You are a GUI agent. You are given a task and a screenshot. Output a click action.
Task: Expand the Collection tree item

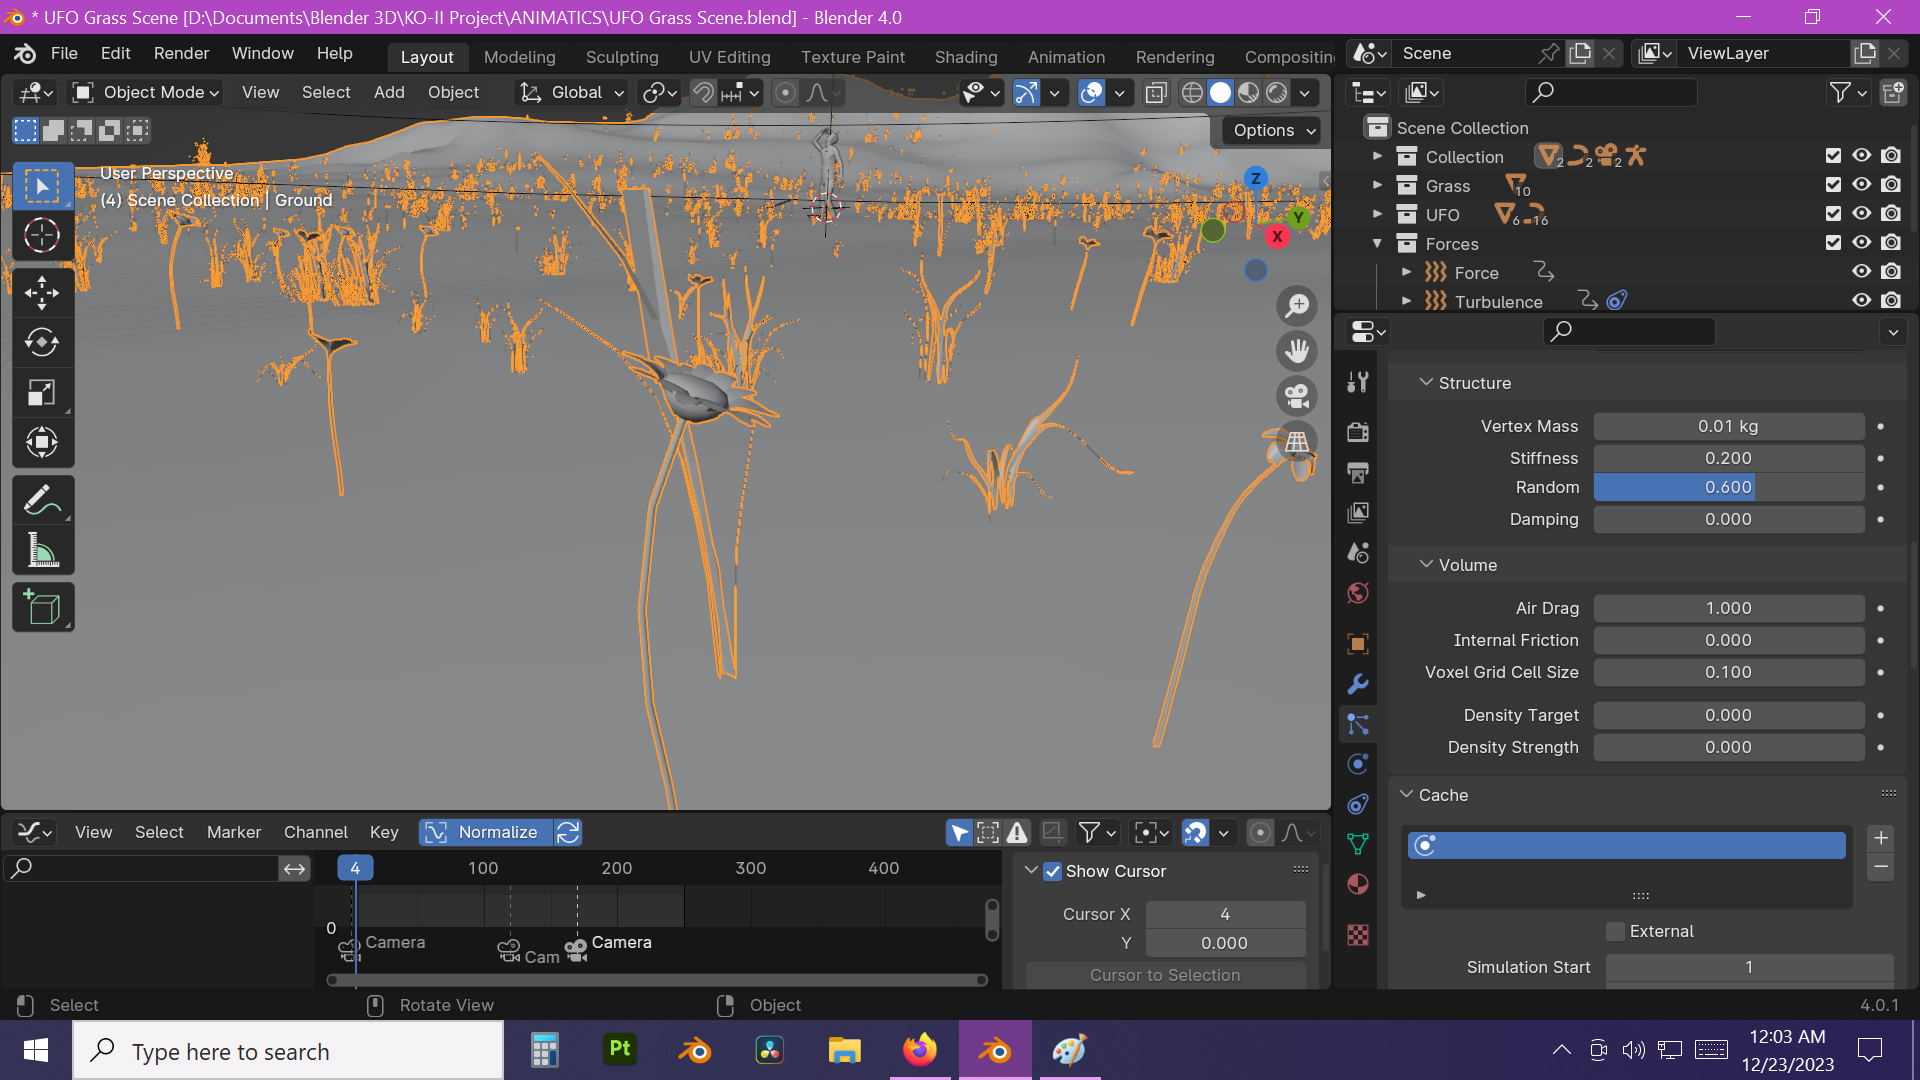click(x=1377, y=156)
